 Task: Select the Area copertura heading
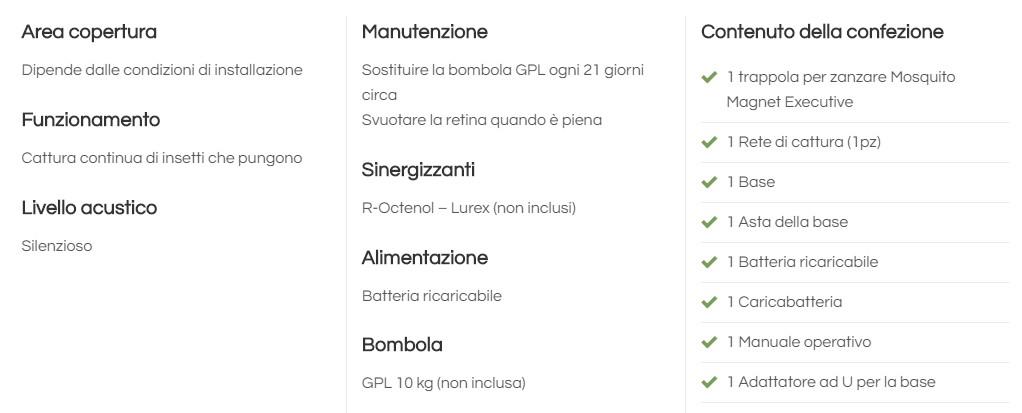point(89,32)
